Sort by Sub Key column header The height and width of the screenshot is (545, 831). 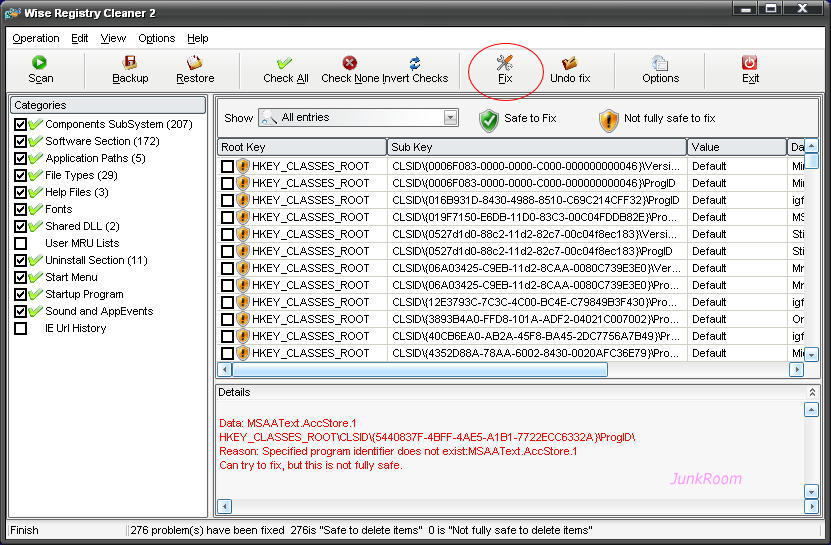(x=537, y=147)
